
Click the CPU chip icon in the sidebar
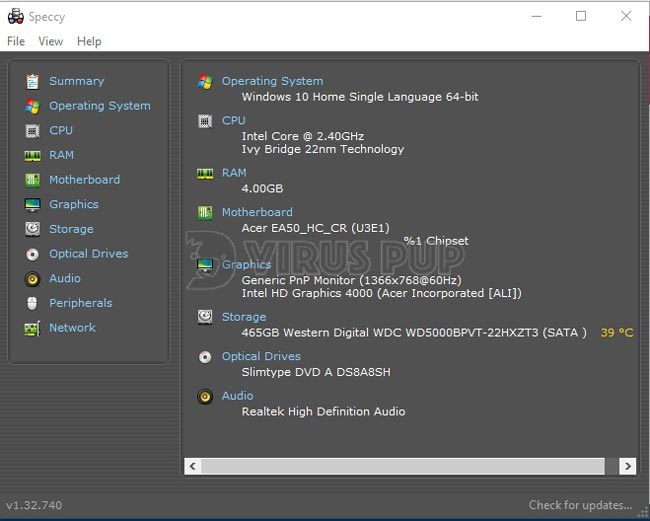coord(32,131)
